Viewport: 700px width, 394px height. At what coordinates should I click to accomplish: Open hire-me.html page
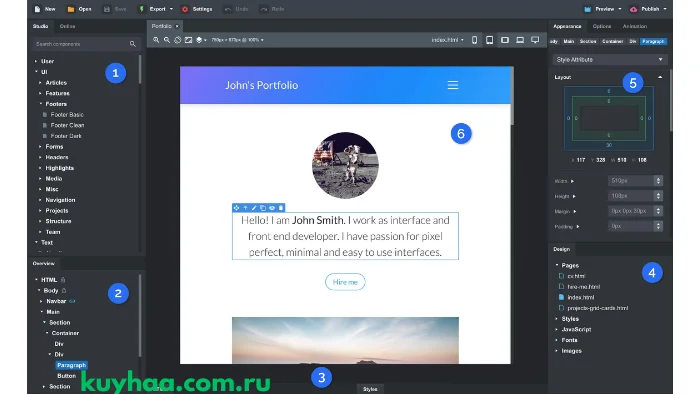(583, 286)
